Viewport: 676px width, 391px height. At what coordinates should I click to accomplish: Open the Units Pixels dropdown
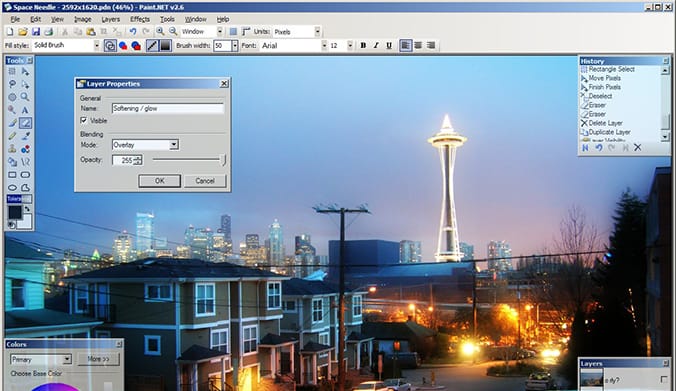point(317,31)
